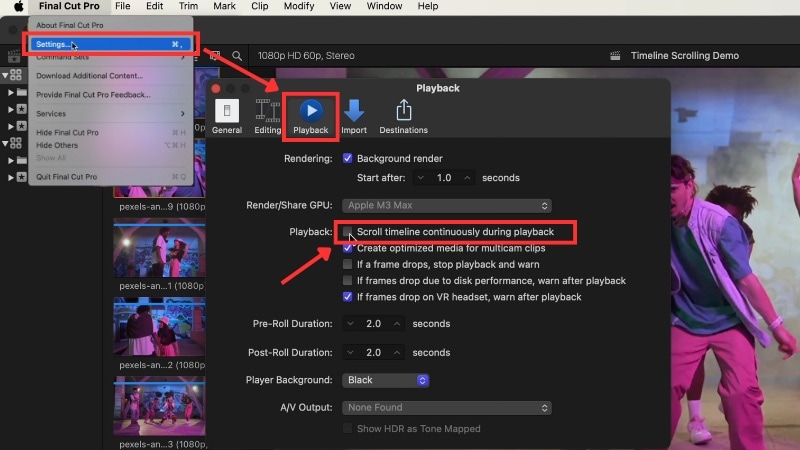Decrease the Start after seconds value
The height and width of the screenshot is (450, 800).
pyautogui.click(x=420, y=178)
